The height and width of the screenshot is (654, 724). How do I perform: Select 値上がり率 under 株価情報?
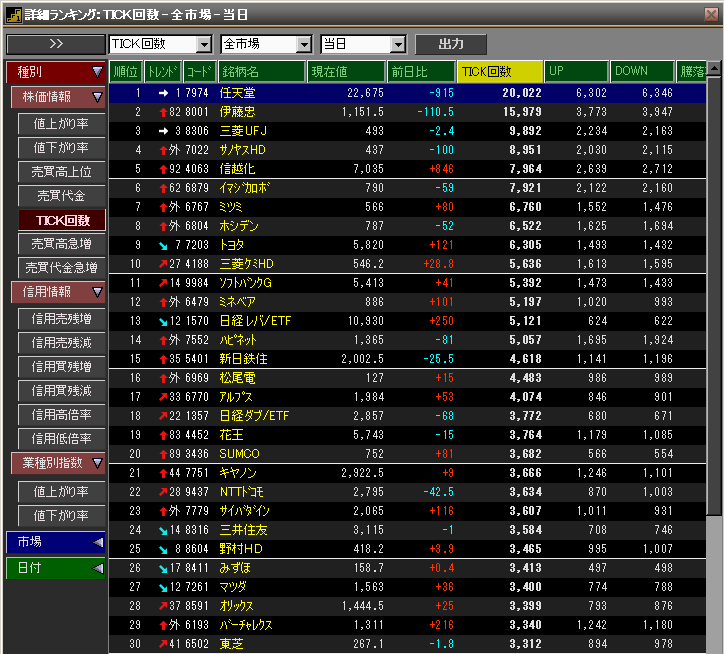click(61, 124)
